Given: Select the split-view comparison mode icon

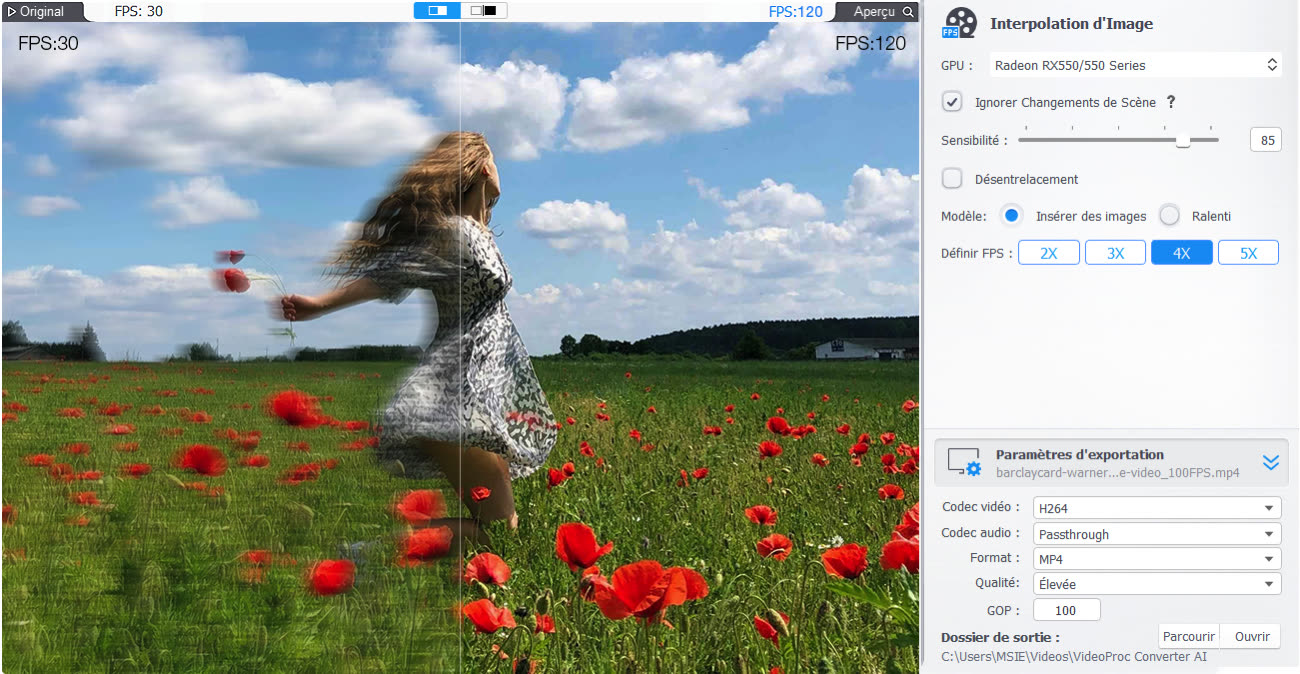Looking at the screenshot, I should pyautogui.click(x=438, y=11).
